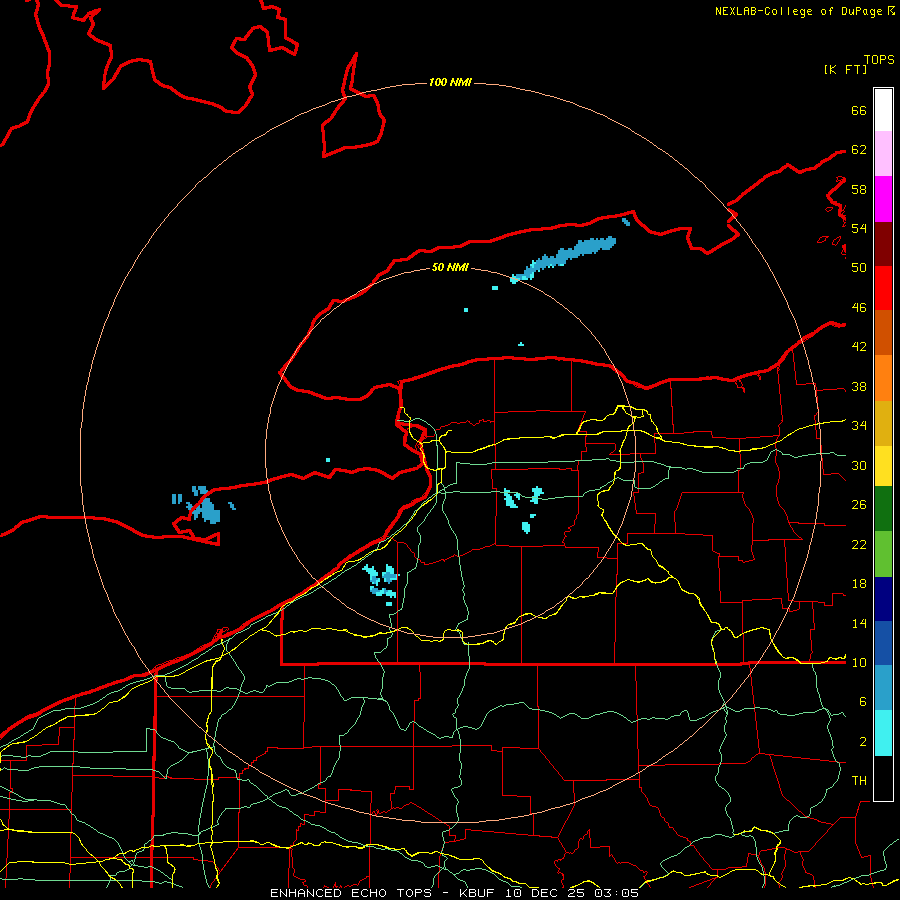Viewport: 900px width, 900px height.
Task: Click the 10 DEC 25 date in caption
Action: [548, 893]
